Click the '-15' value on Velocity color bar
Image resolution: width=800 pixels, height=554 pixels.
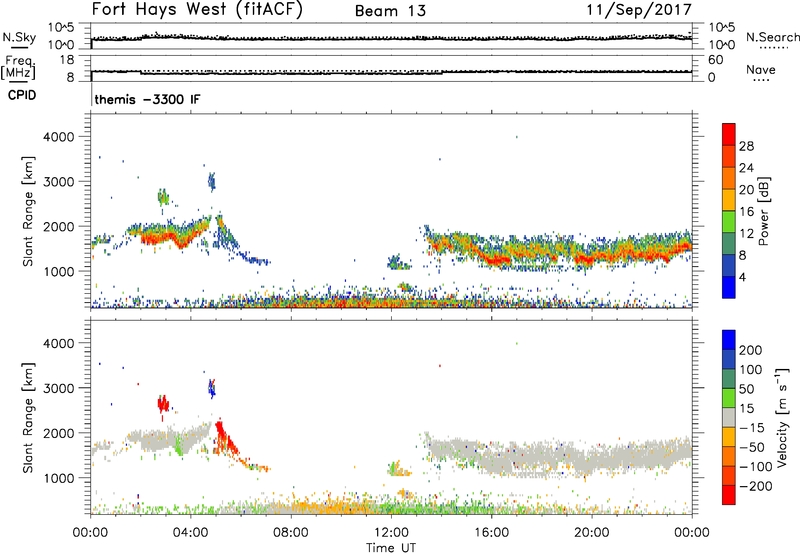coord(752,428)
